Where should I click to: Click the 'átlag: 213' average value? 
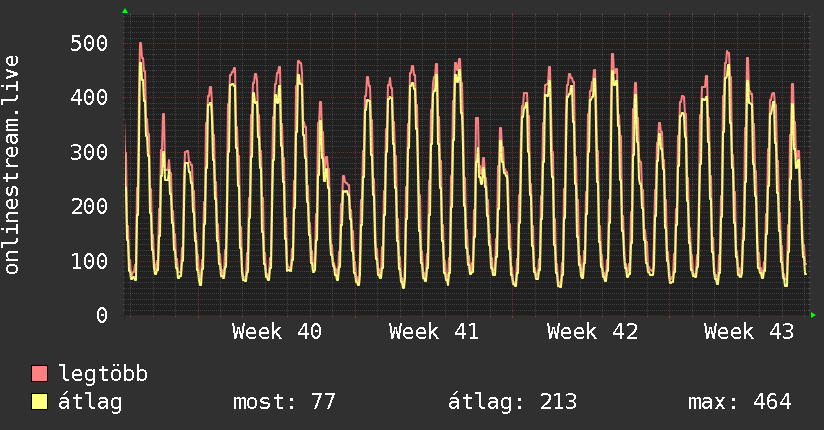[512, 402]
